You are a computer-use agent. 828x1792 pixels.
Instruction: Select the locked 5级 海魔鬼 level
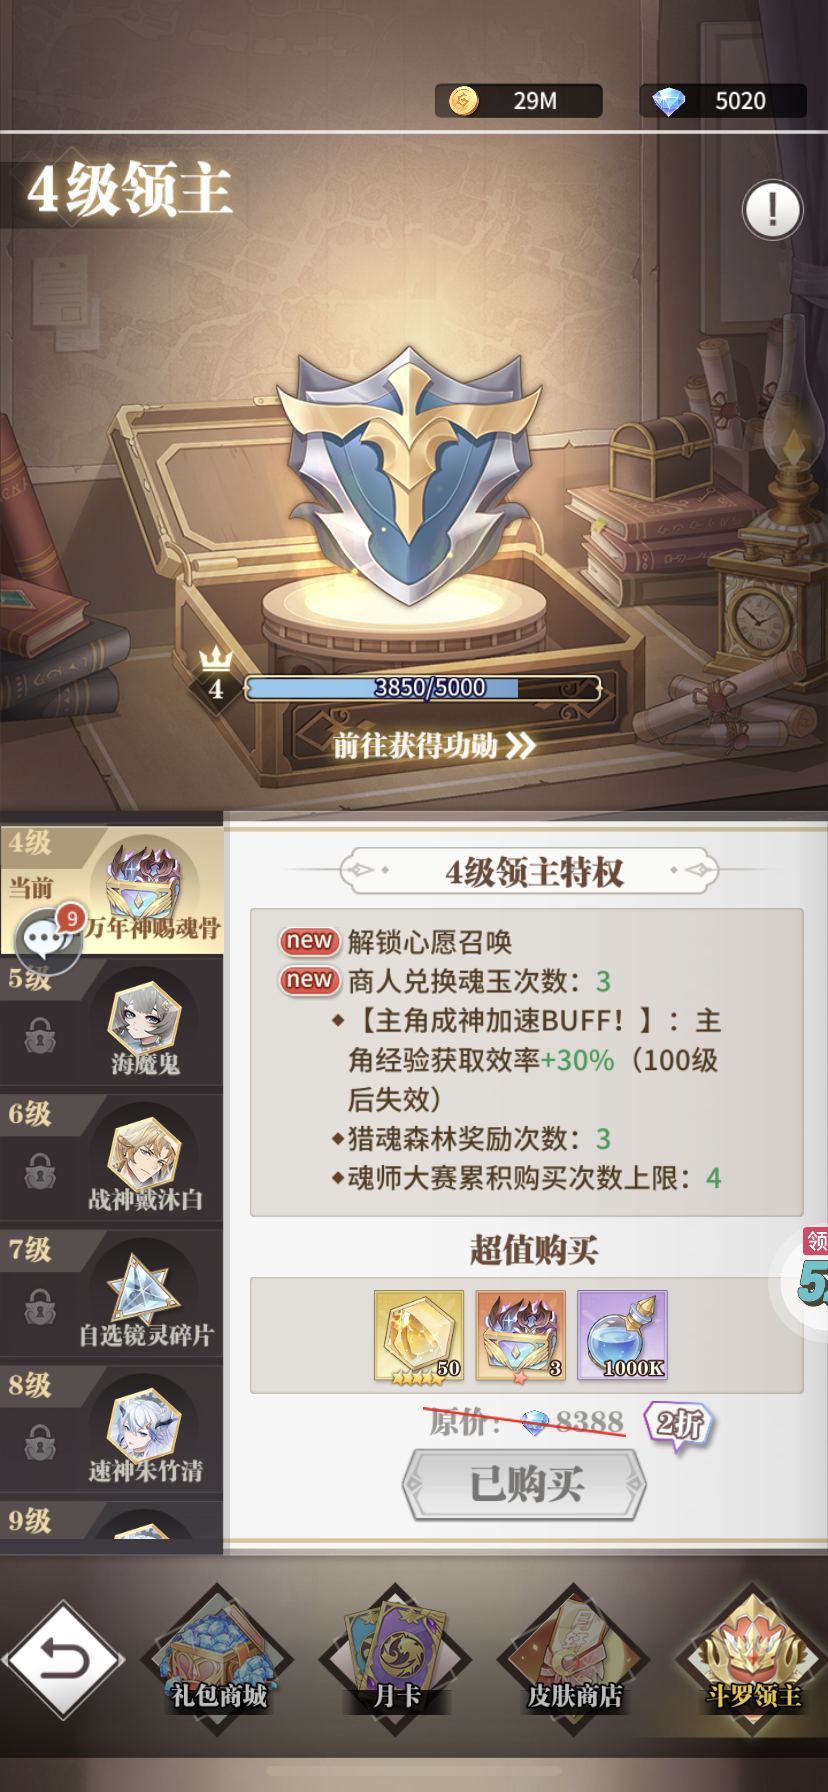(111, 1022)
